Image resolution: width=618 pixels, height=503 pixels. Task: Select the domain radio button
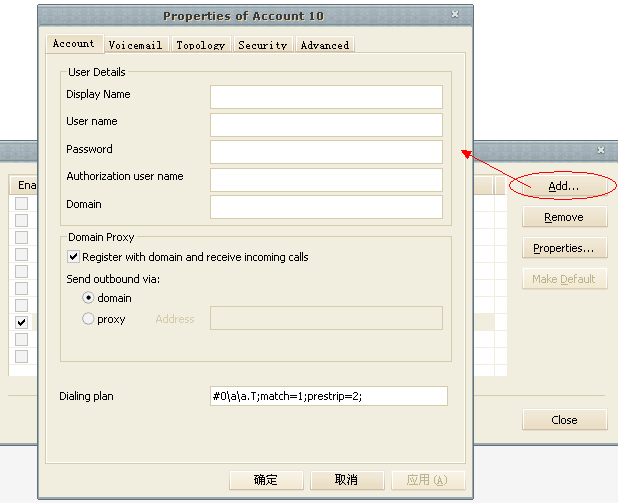(89, 298)
